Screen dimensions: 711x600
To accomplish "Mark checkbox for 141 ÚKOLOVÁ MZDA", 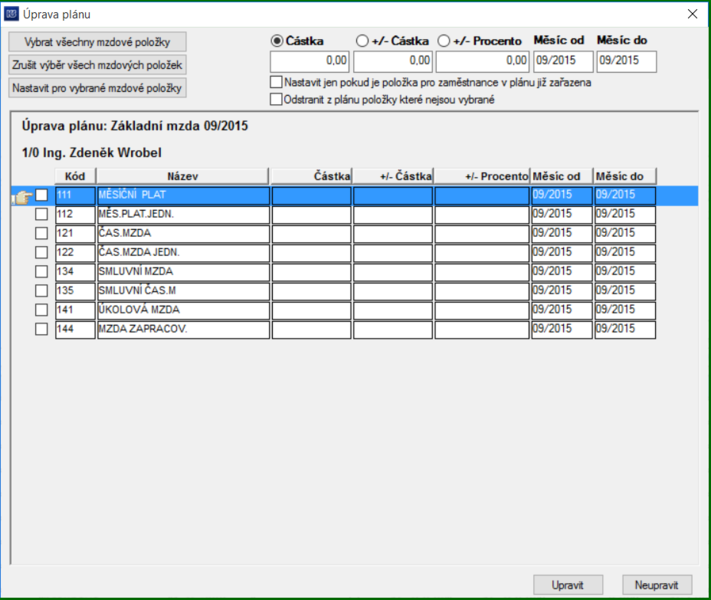I will [x=41, y=310].
